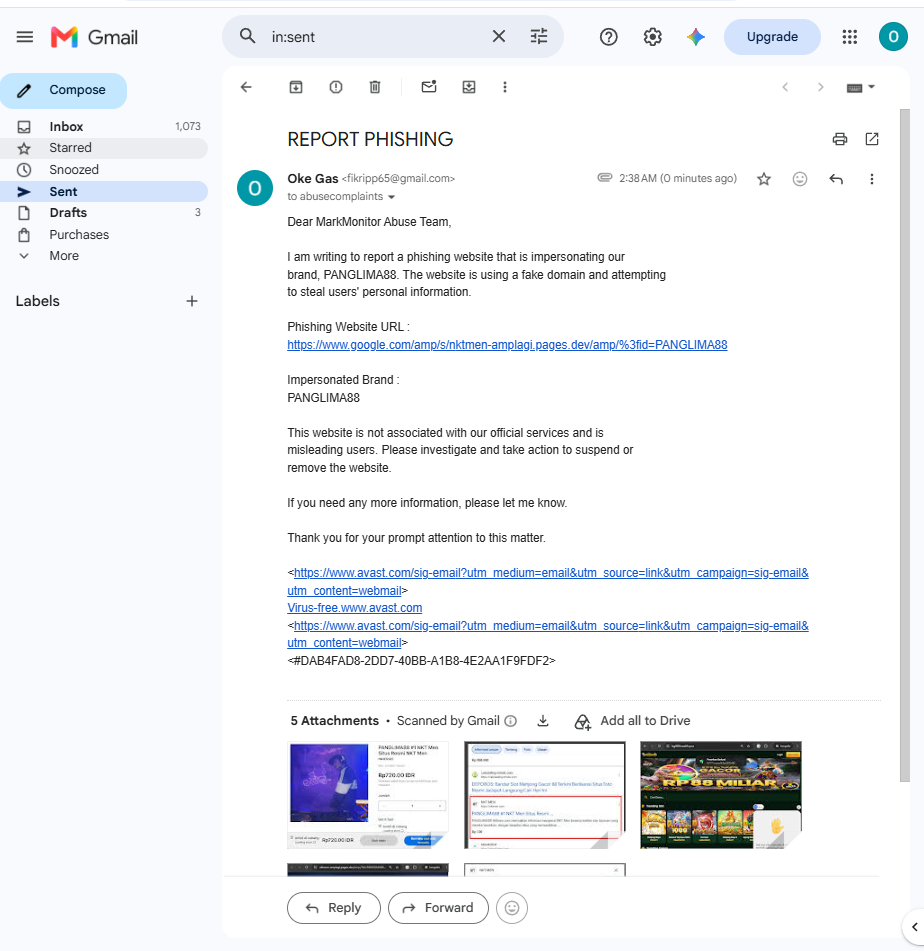Clear the search with the X icon
This screenshot has width=924, height=951.
coord(499,36)
